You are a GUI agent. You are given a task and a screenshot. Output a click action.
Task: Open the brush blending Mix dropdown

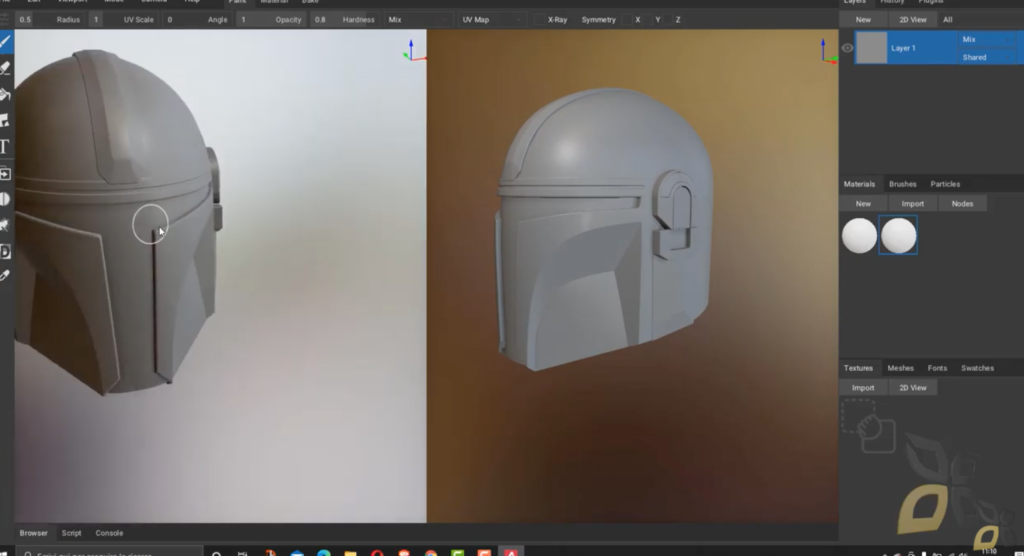418,20
